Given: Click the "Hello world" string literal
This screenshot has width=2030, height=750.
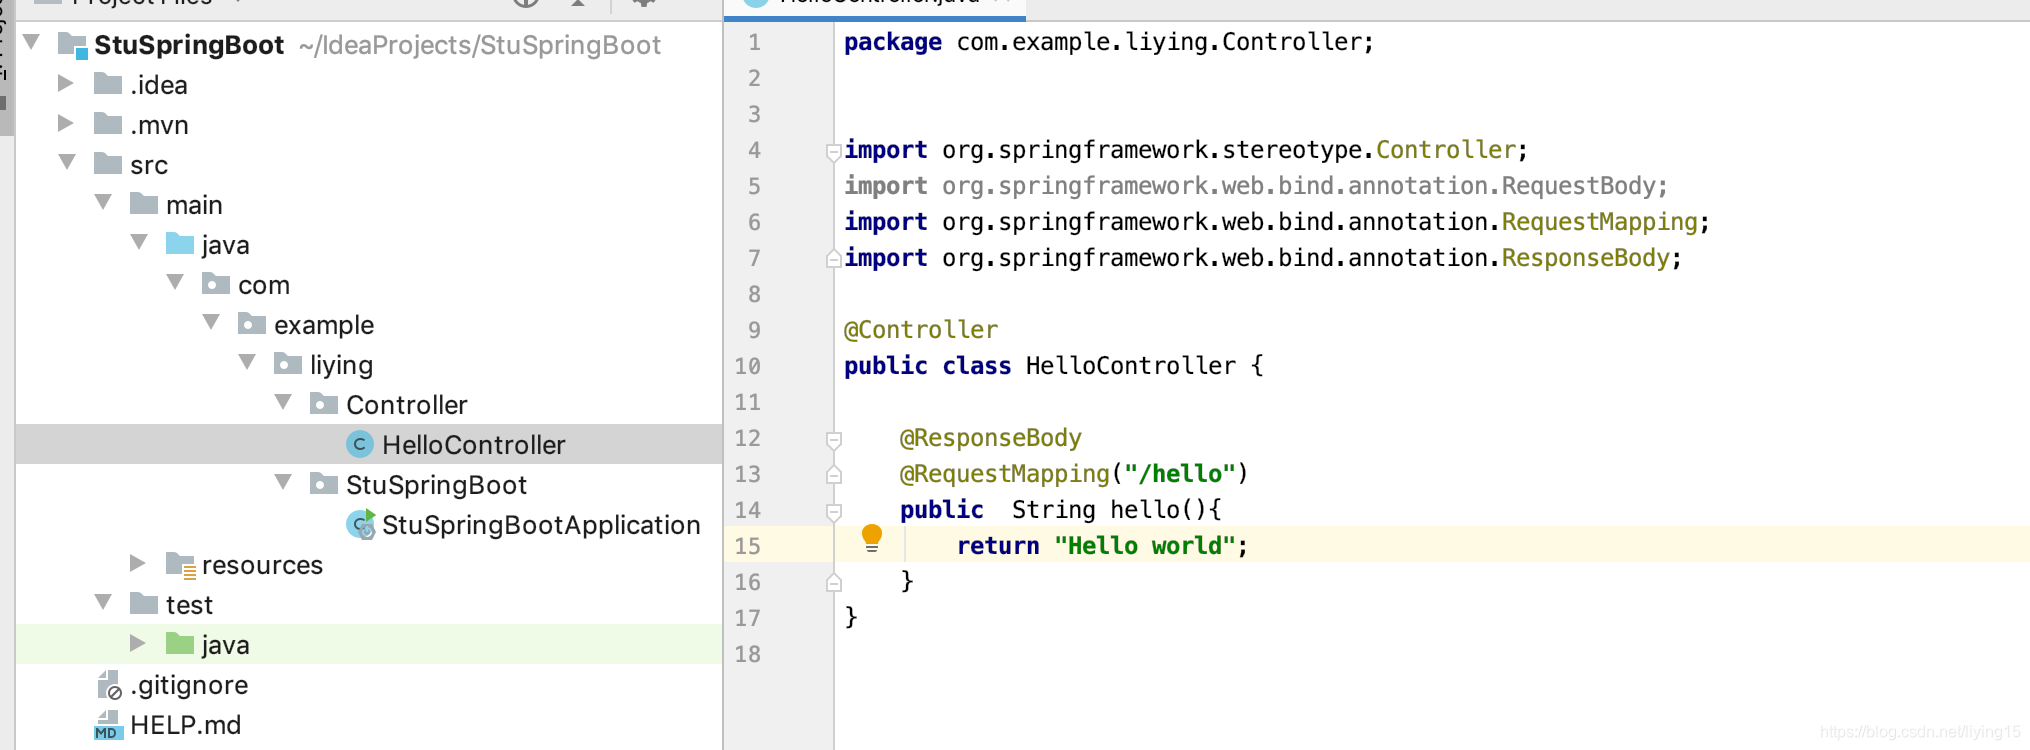Looking at the screenshot, I should click(x=1145, y=546).
